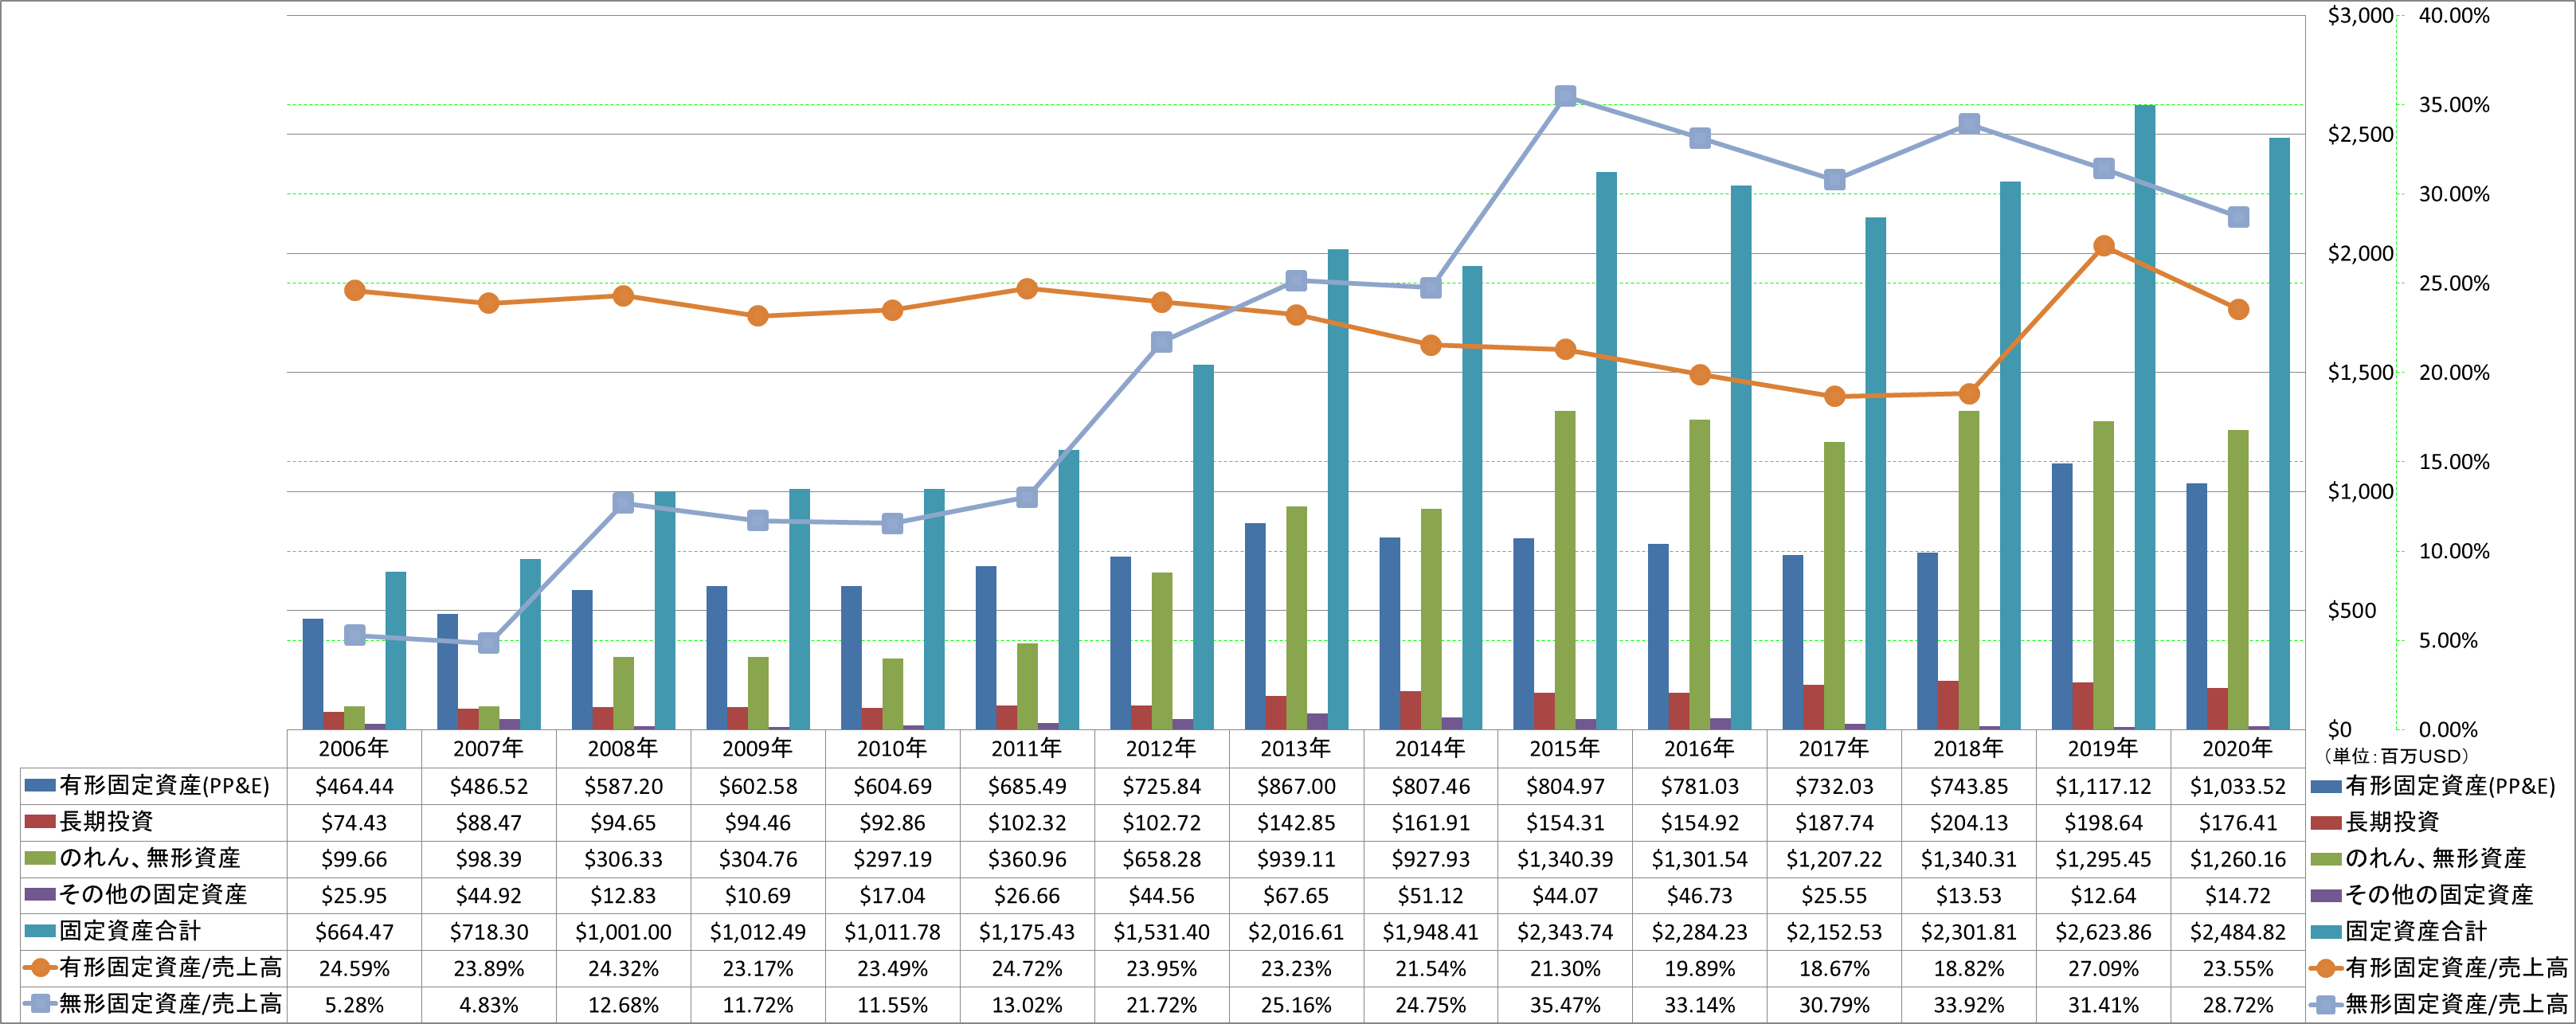Click goodwill value $1,340.39

[1565, 859]
